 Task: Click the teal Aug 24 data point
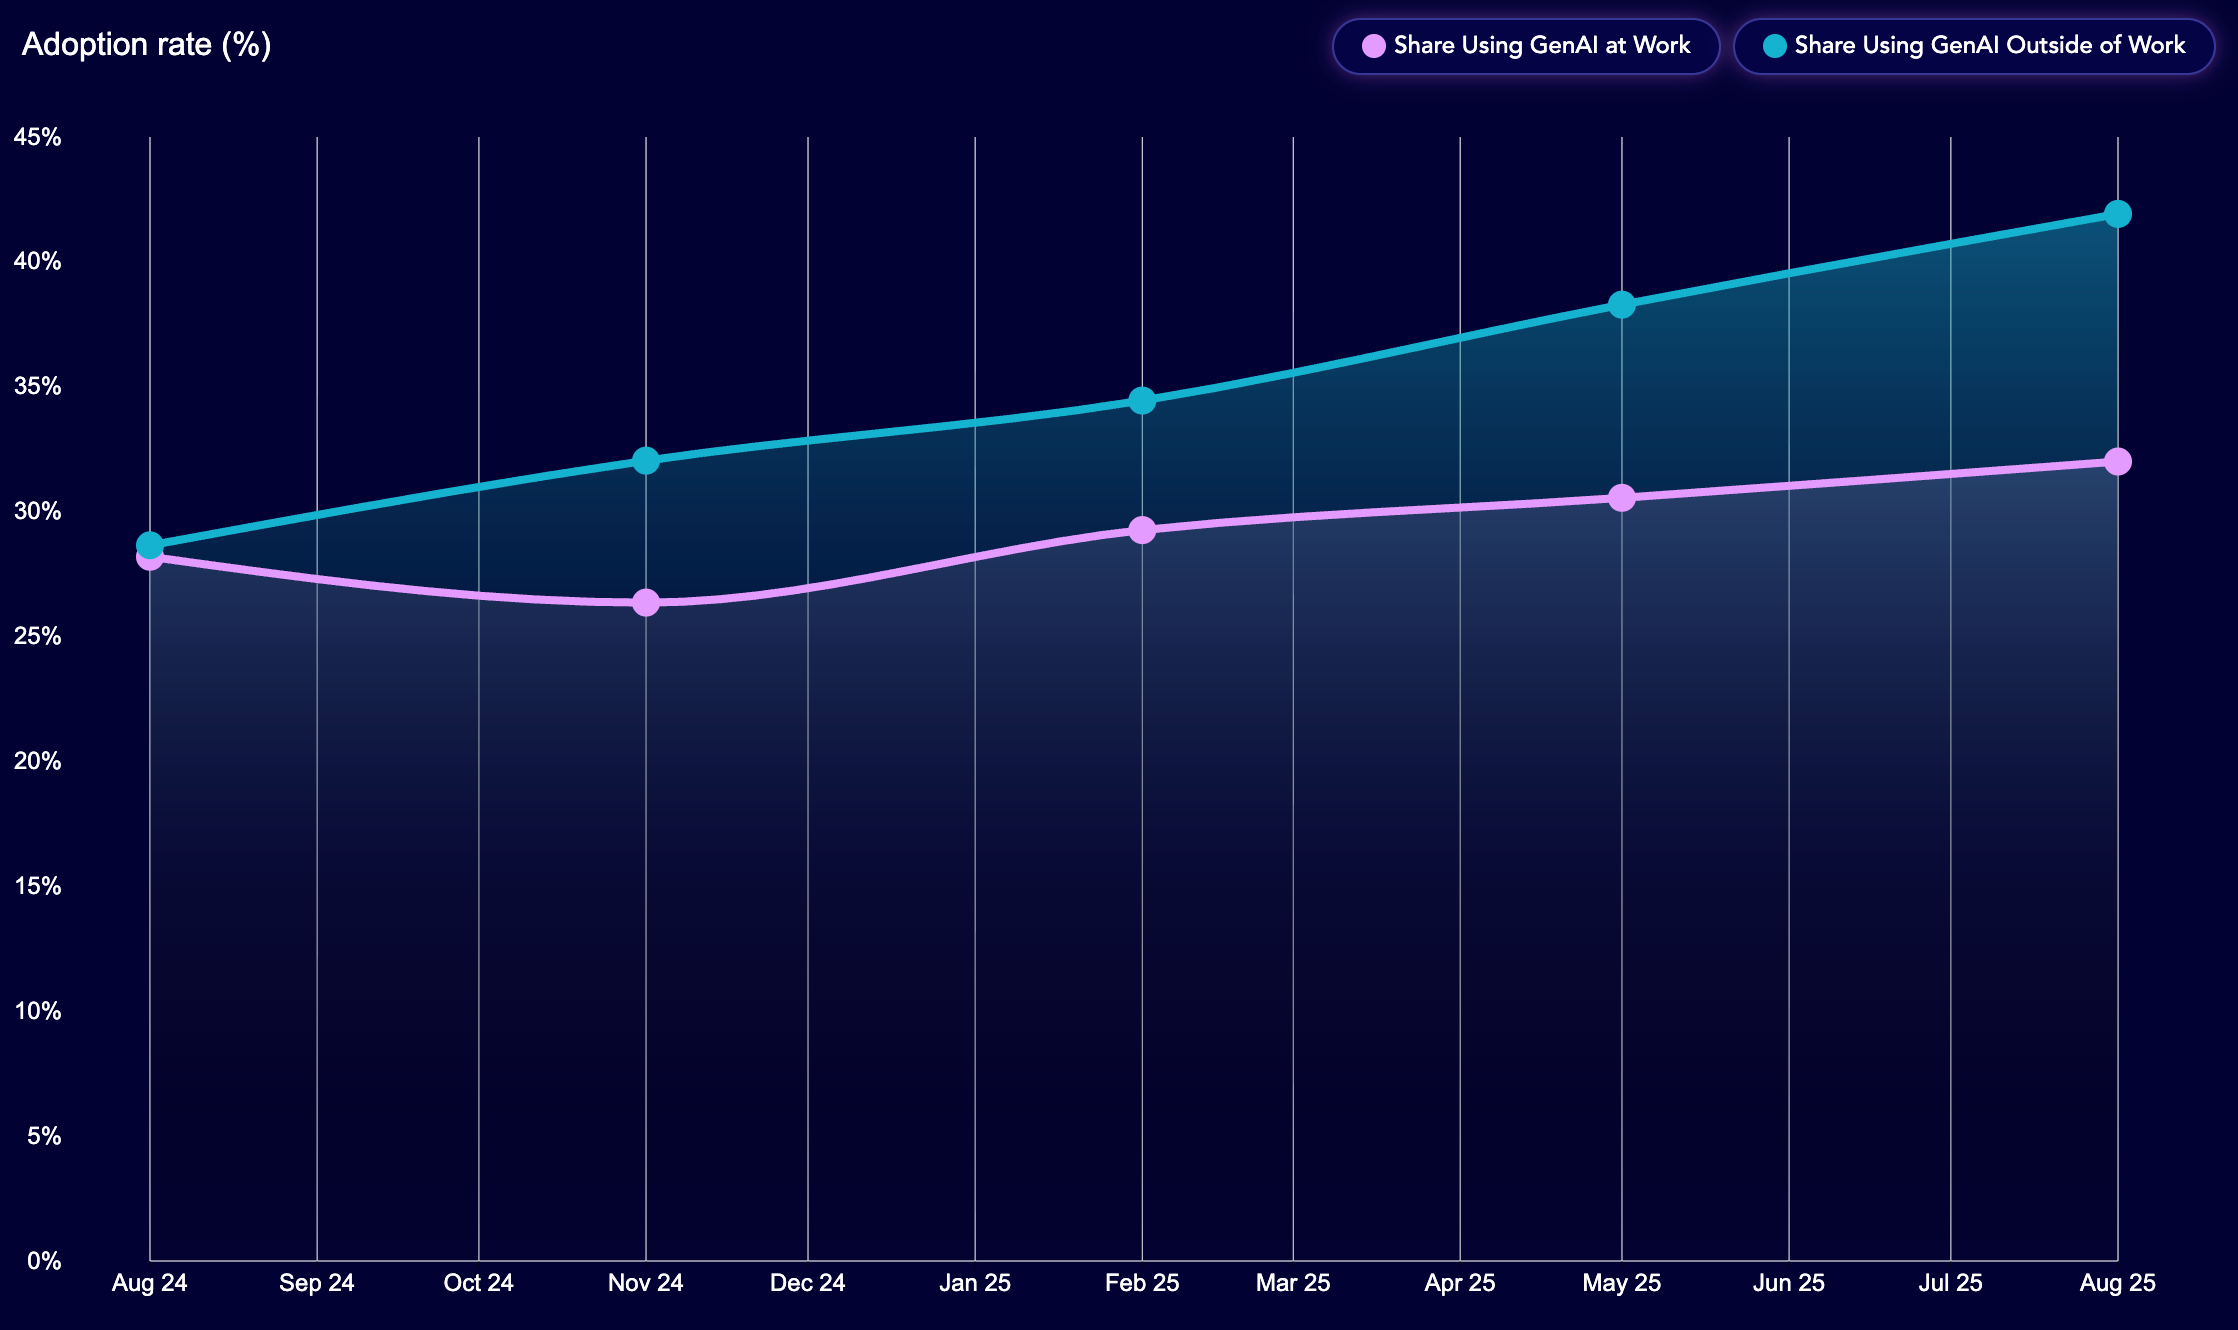[150, 543]
